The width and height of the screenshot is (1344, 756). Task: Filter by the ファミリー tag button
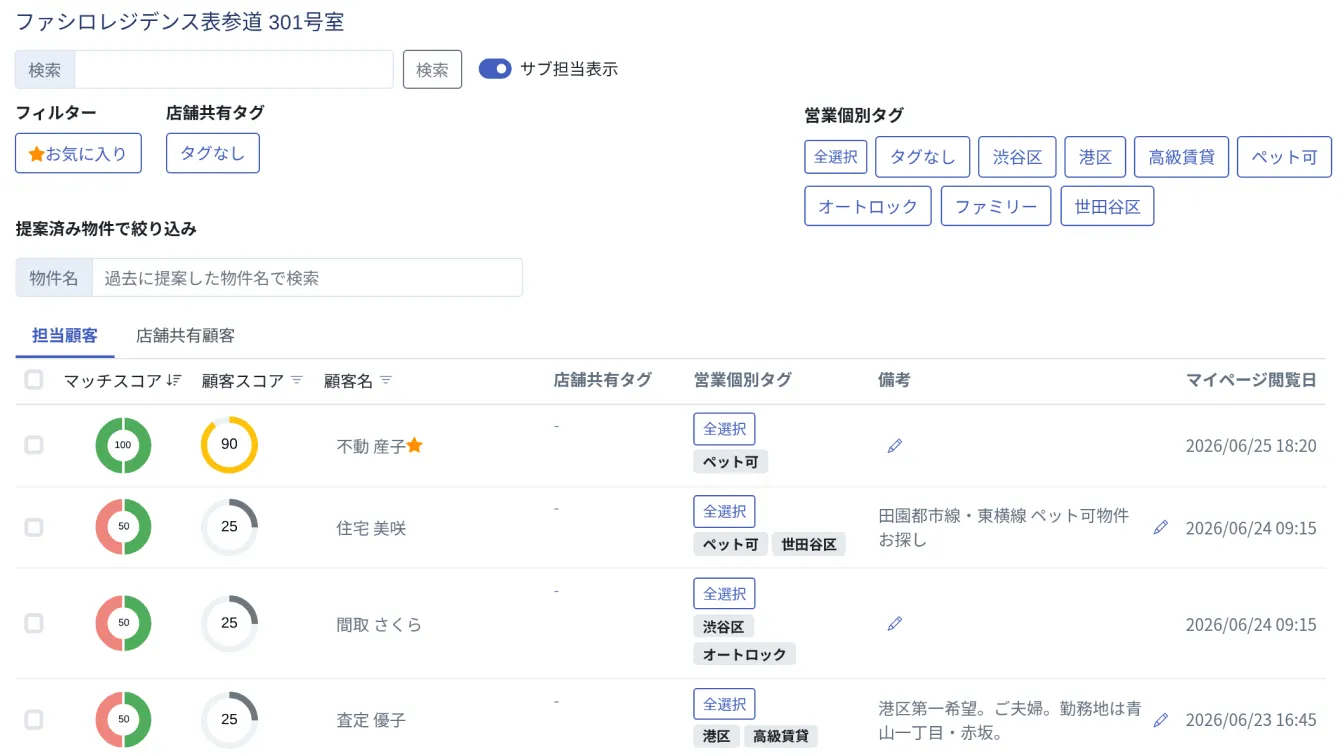point(996,206)
